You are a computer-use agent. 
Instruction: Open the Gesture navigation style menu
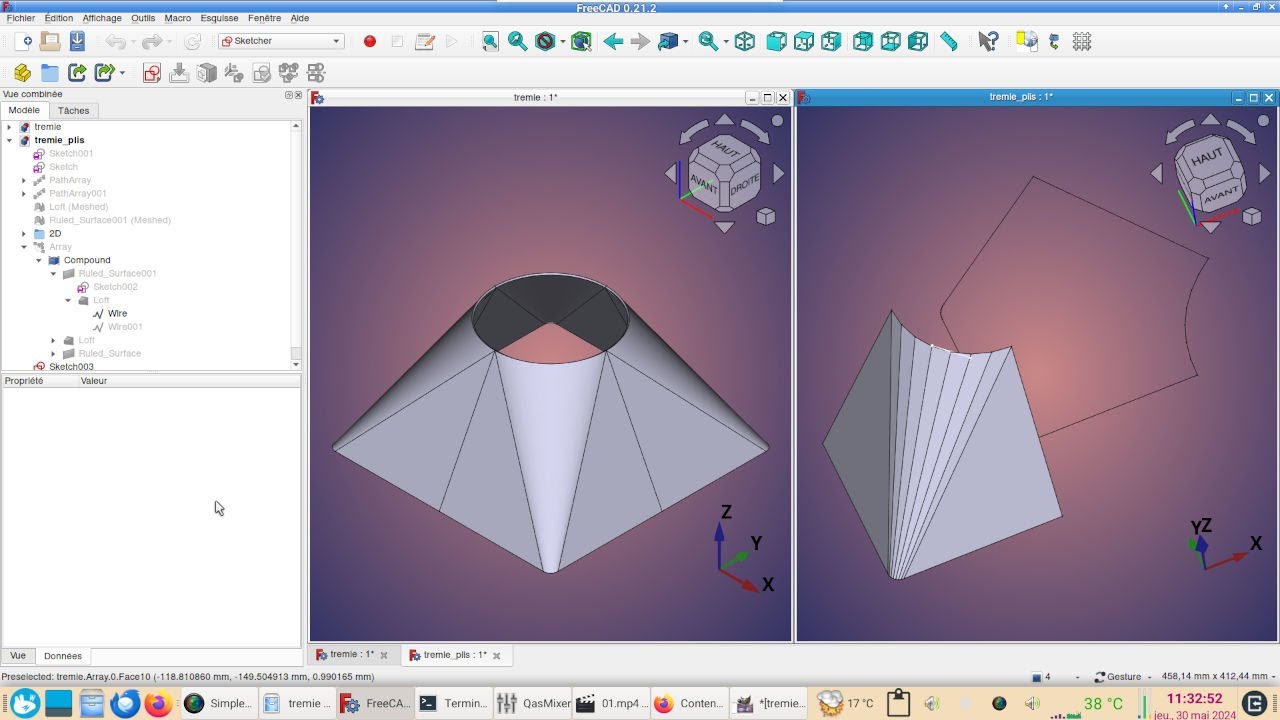click(x=1124, y=677)
